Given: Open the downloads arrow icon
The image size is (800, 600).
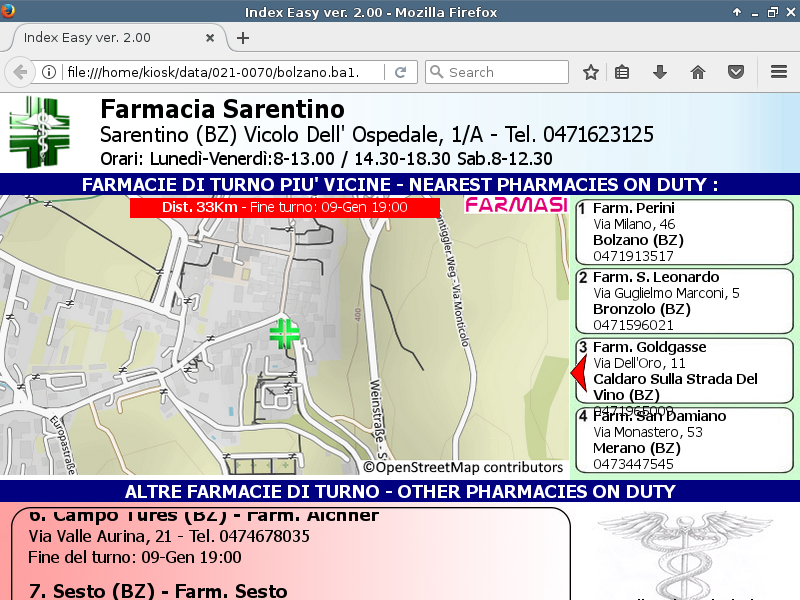Looking at the screenshot, I should 659,72.
